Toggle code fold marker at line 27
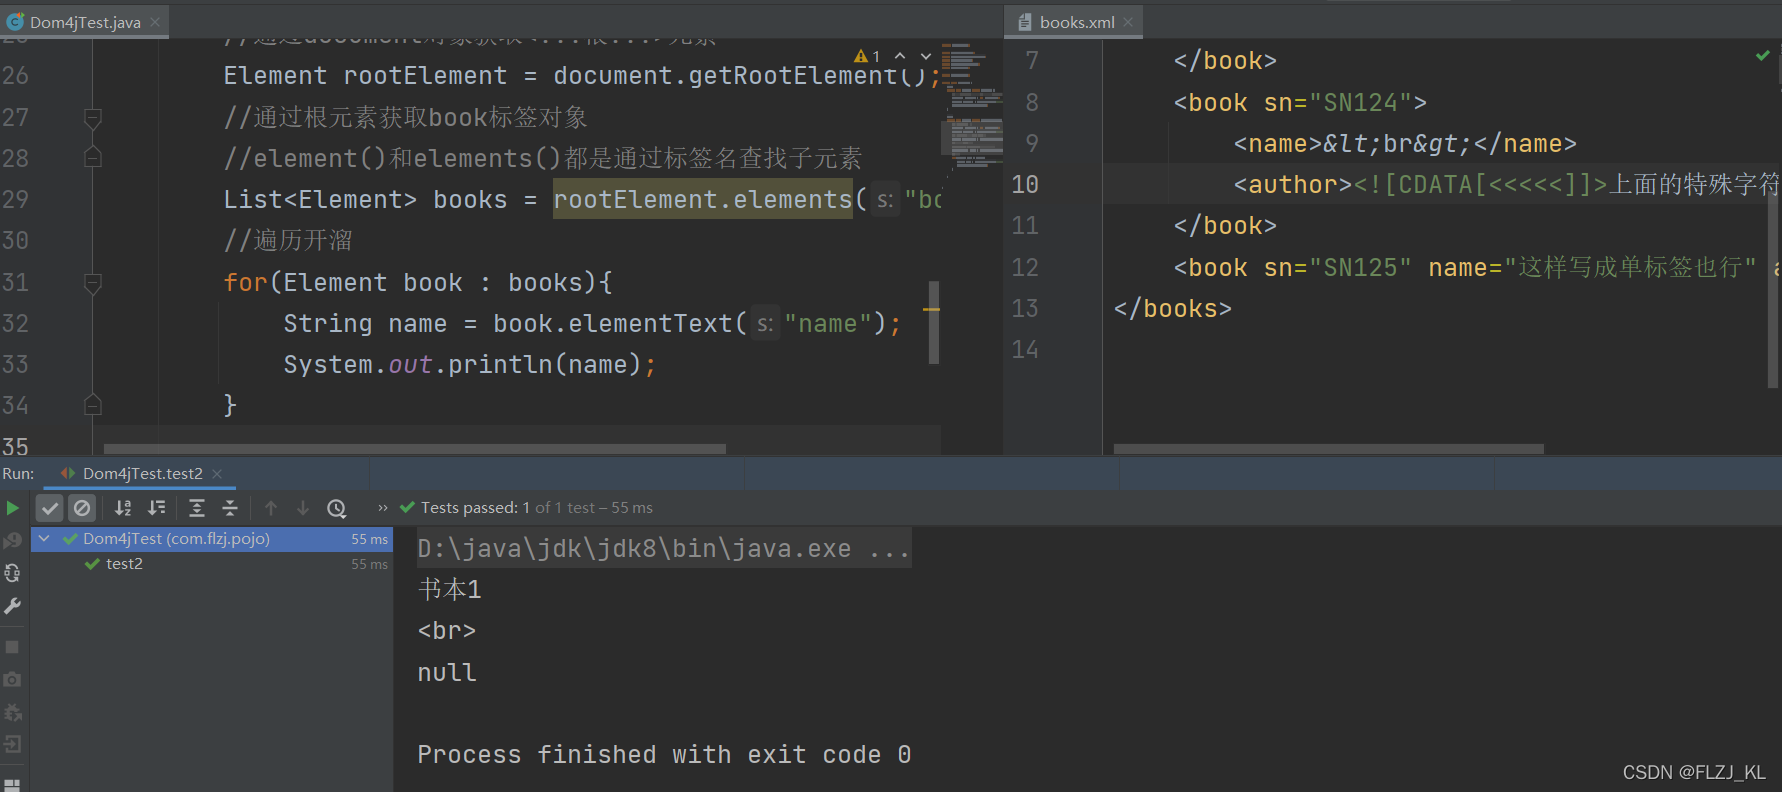 [x=93, y=118]
